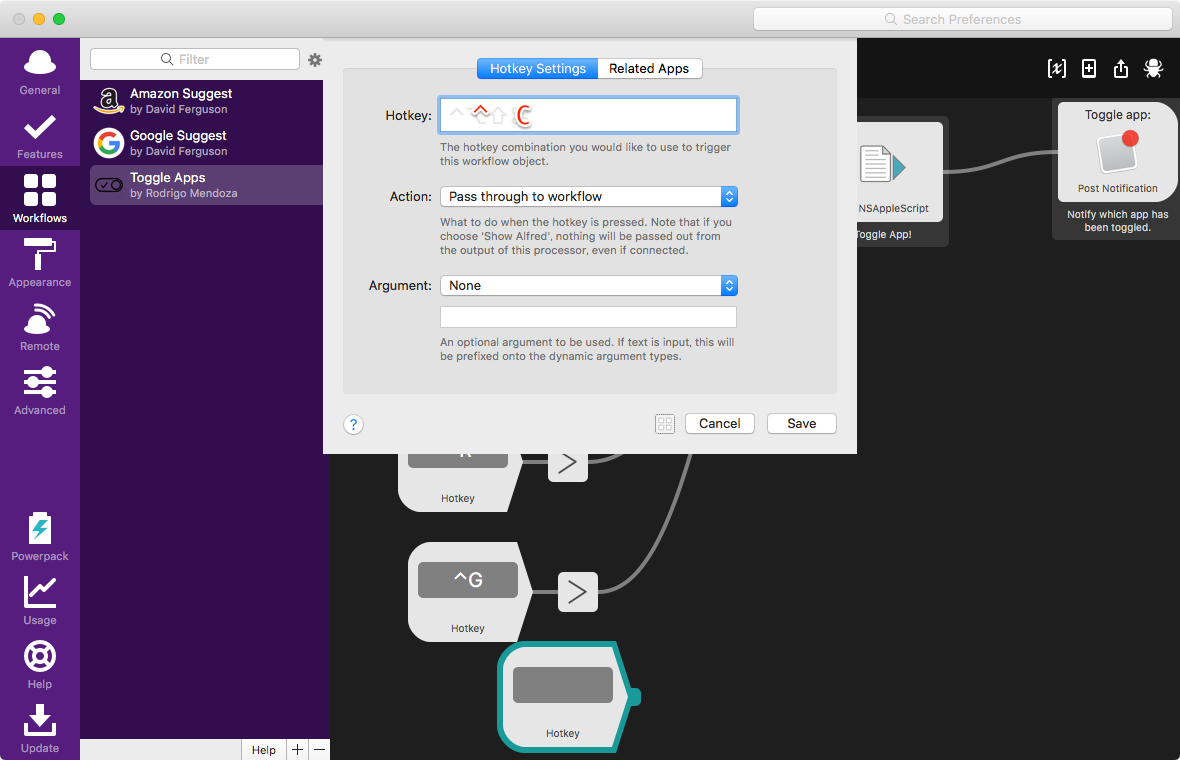Click the Hotkey input field

click(x=588, y=115)
